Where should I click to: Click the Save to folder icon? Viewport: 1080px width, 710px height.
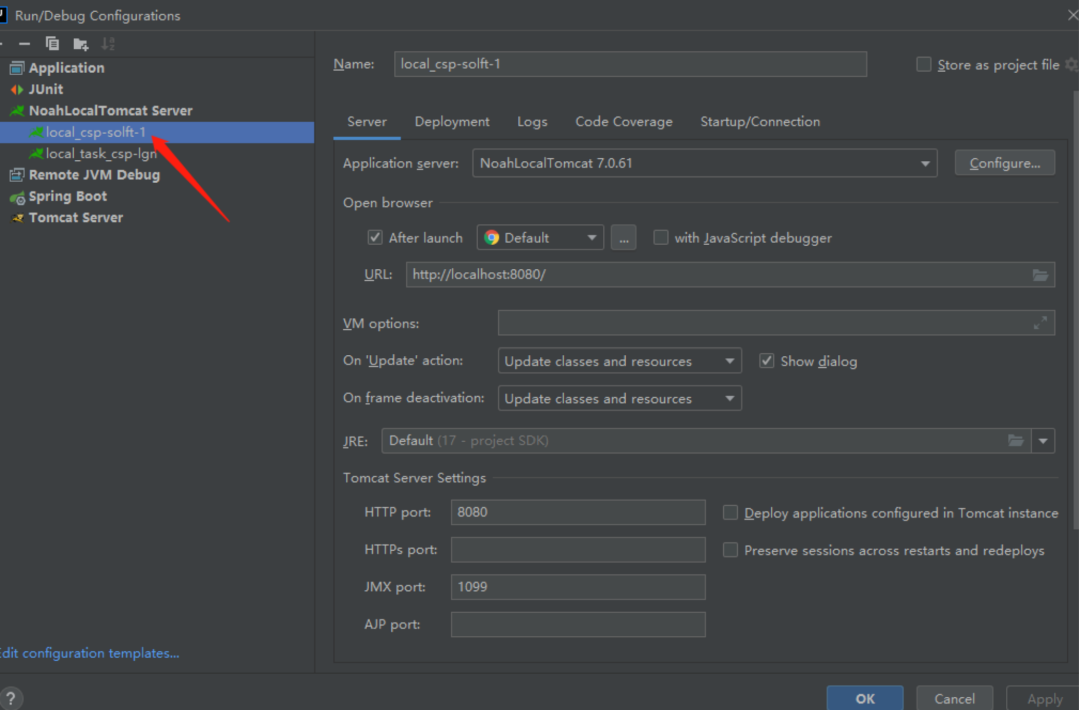[x=81, y=45]
